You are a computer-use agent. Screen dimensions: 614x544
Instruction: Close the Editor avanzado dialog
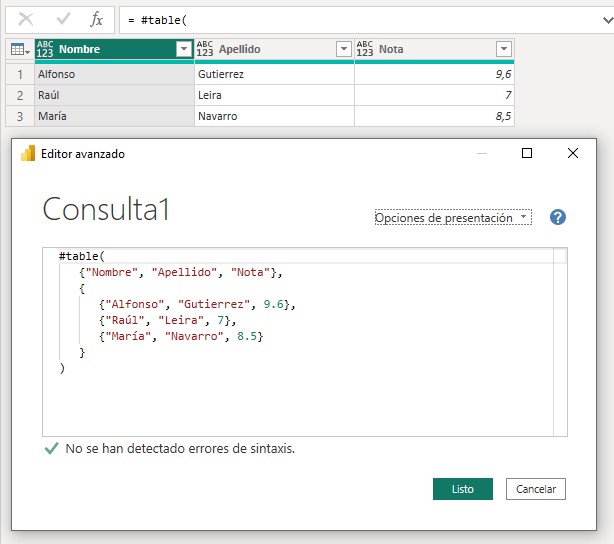(x=572, y=153)
